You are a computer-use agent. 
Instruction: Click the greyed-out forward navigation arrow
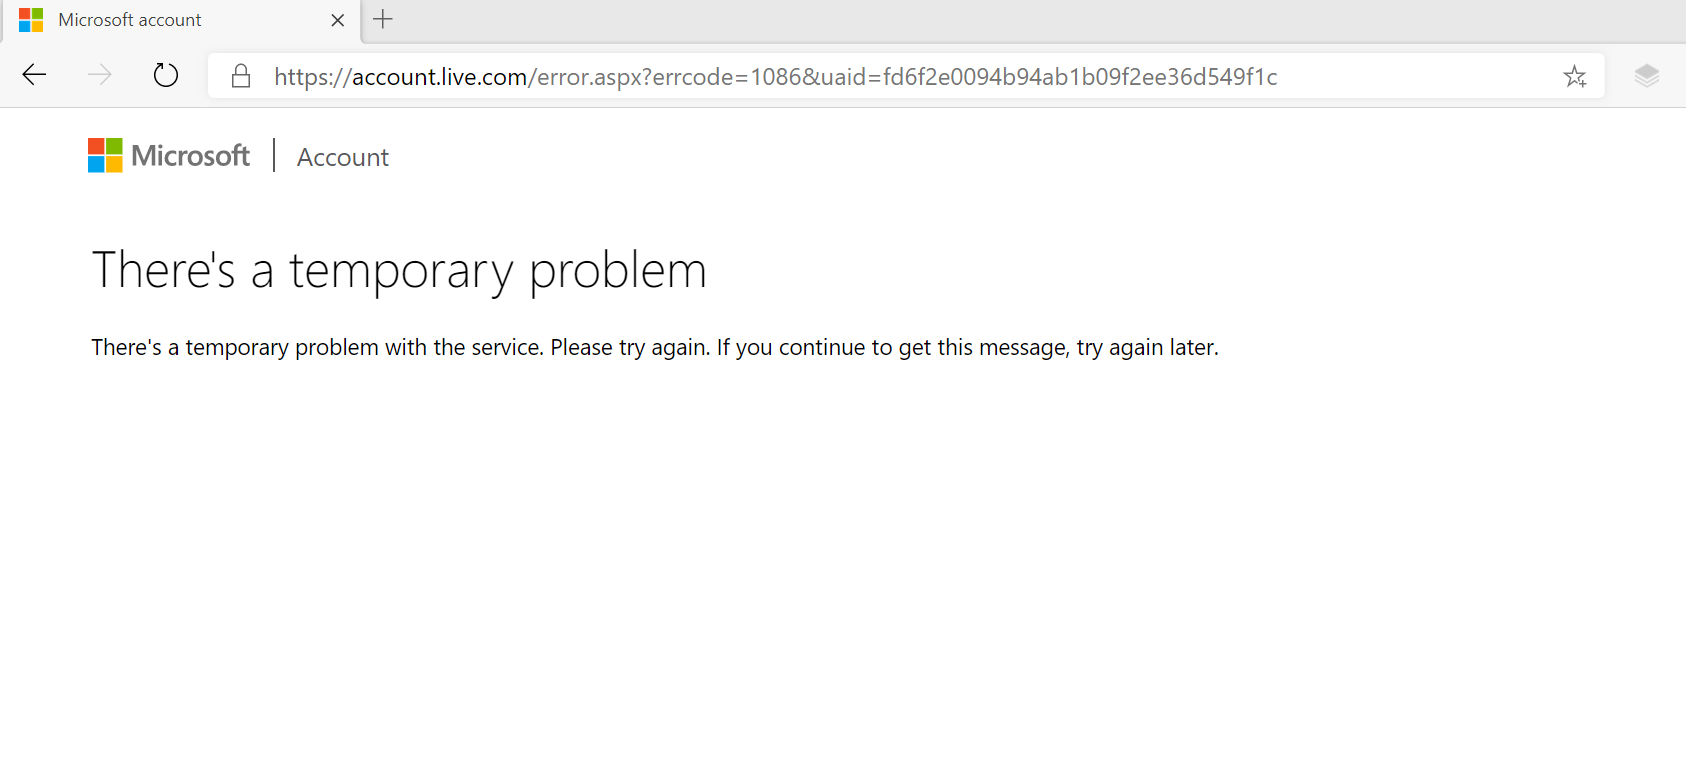pos(100,75)
